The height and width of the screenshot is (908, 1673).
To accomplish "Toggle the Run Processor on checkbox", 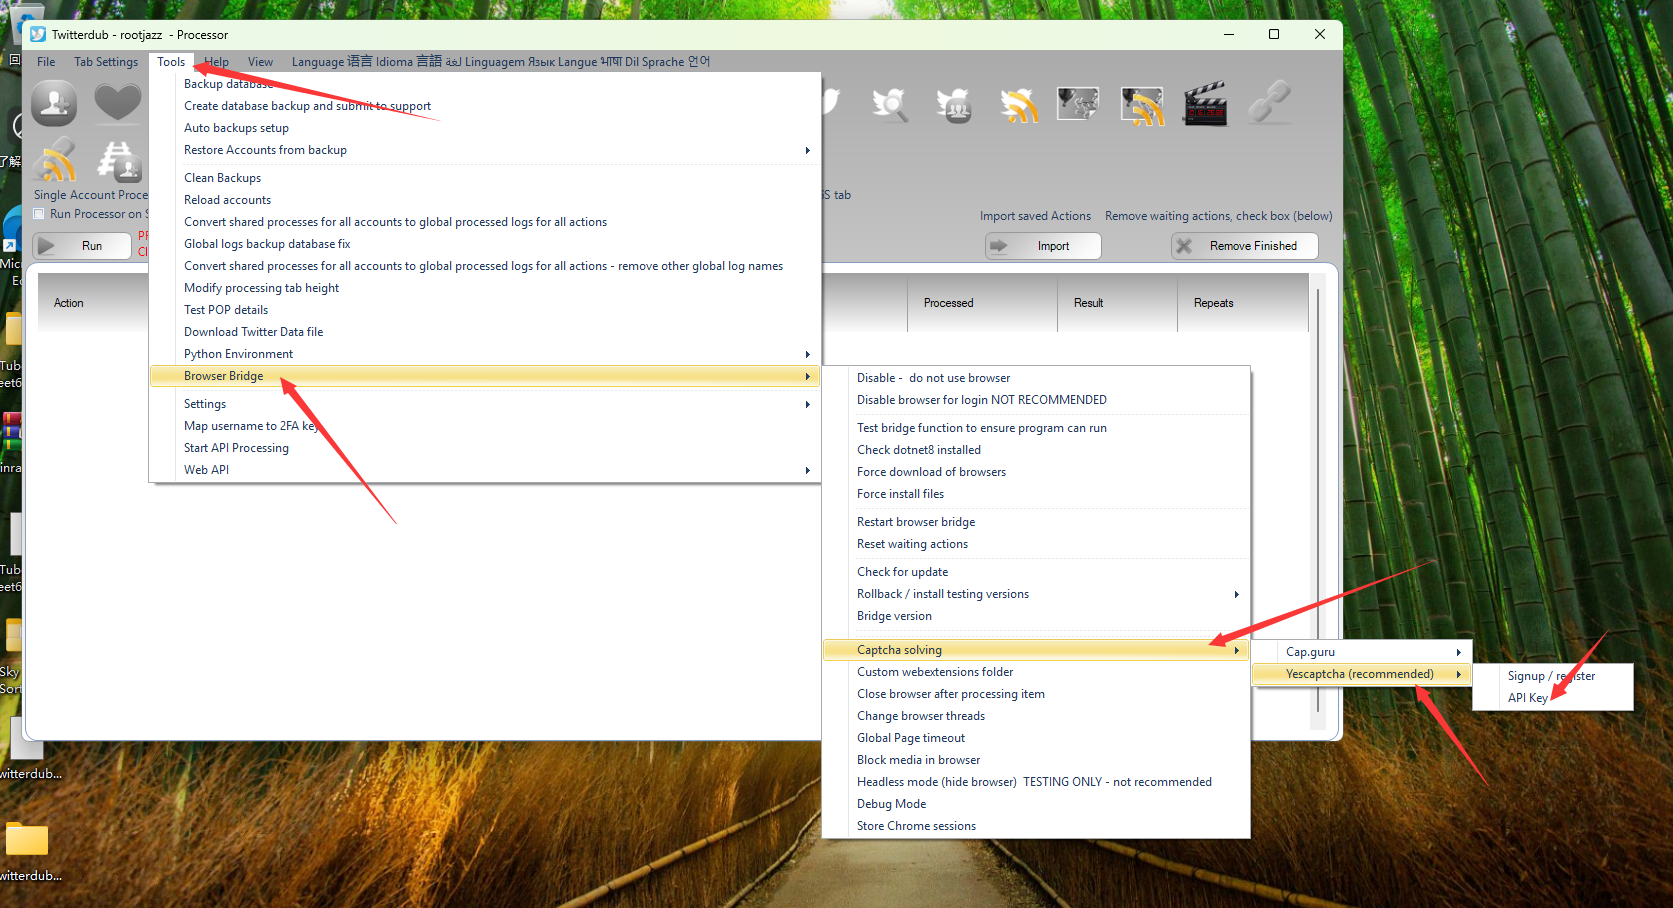I will pos(39,214).
